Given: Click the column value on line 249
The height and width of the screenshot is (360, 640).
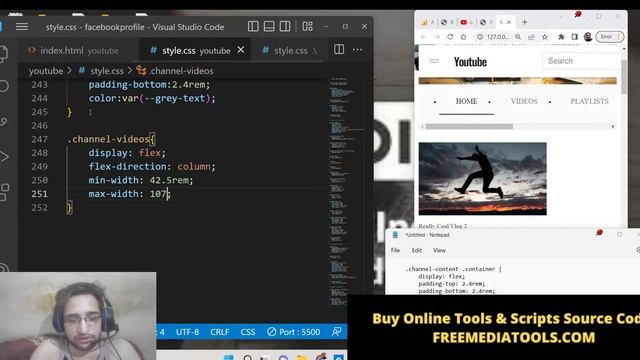Looking at the screenshot, I should tap(194, 167).
